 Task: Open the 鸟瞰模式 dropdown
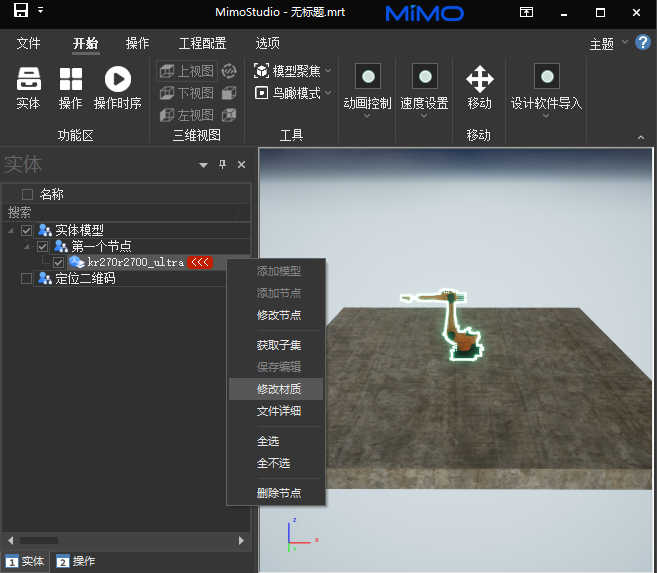pos(328,94)
